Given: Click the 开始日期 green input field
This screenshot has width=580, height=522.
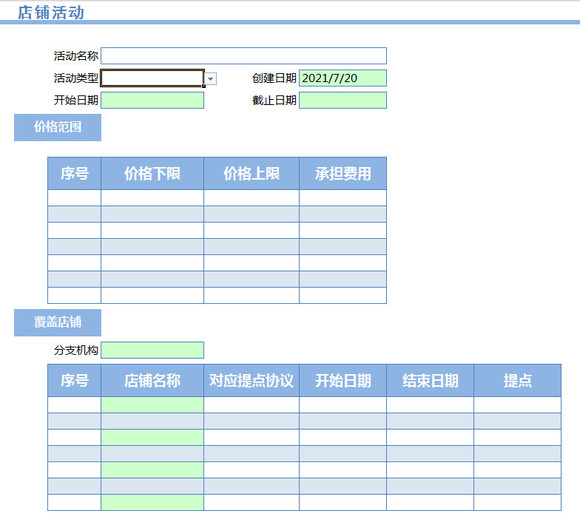Looking at the screenshot, I should pos(152,100).
